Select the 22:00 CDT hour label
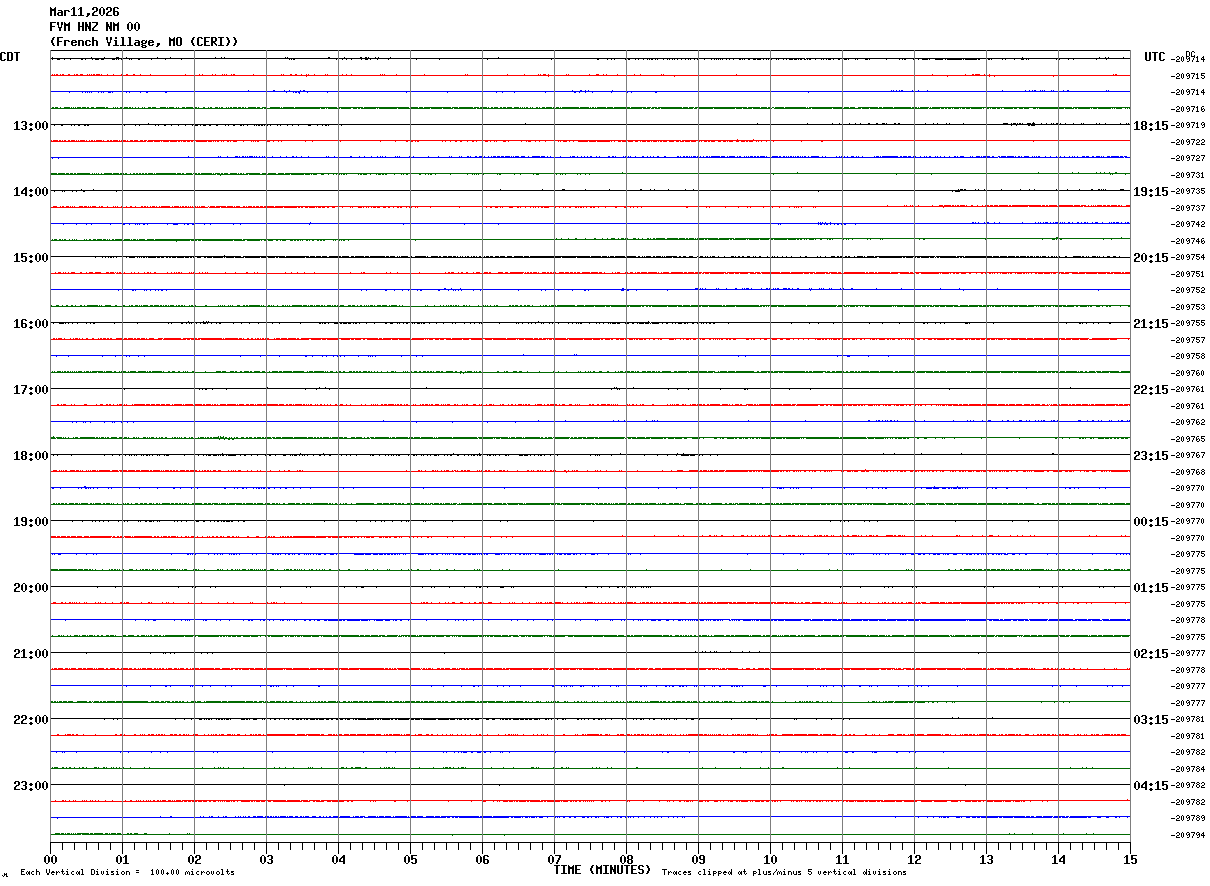This screenshot has width=1210, height=886. 30,720
